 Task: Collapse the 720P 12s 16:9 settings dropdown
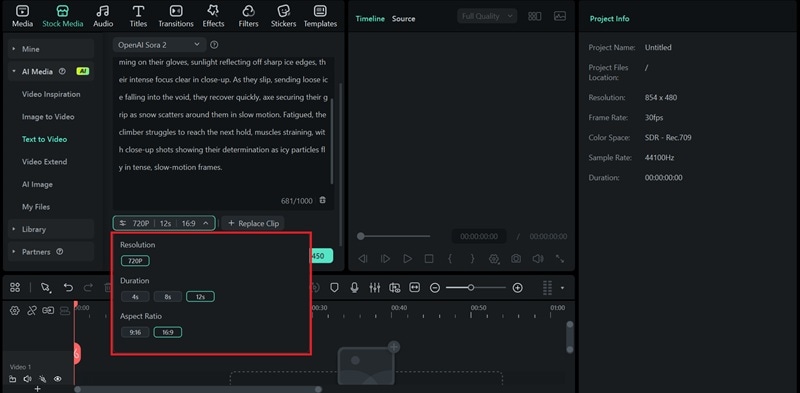(x=164, y=223)
